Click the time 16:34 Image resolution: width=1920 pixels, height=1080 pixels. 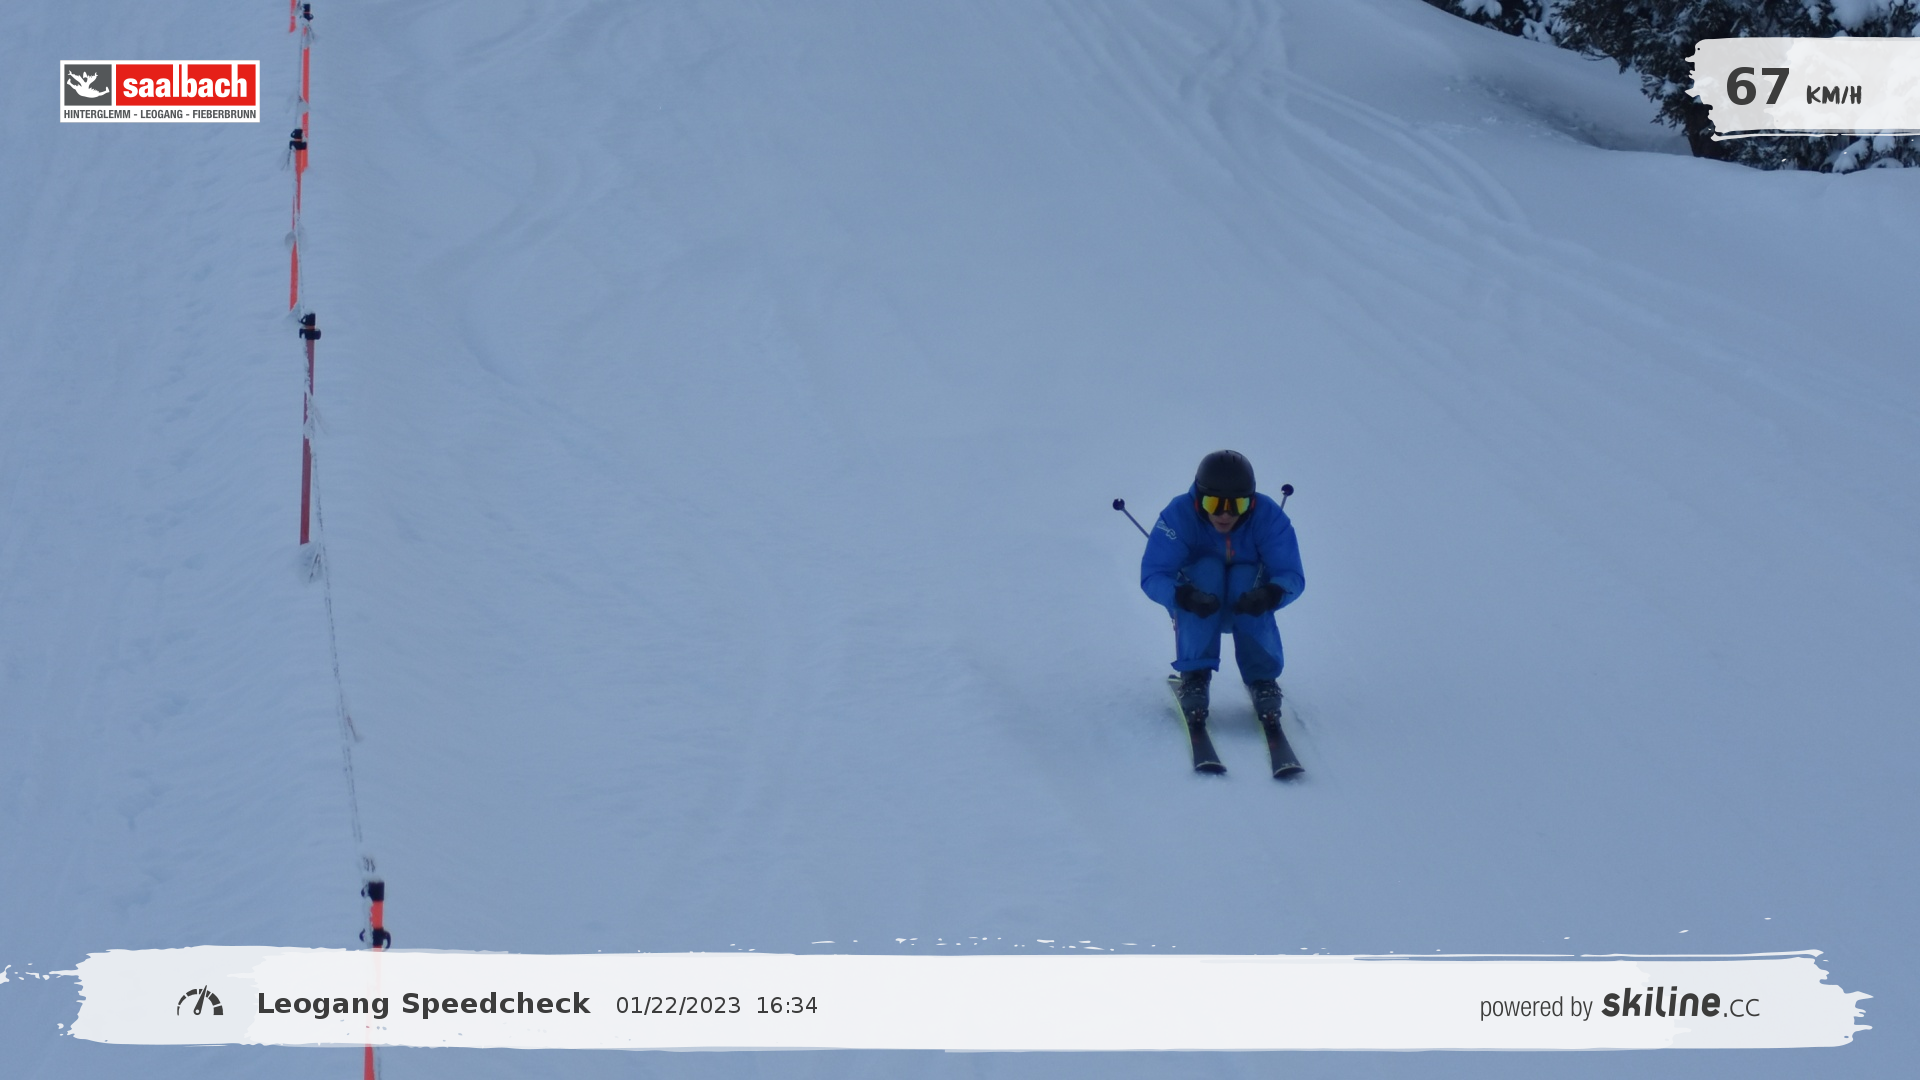786,1006
